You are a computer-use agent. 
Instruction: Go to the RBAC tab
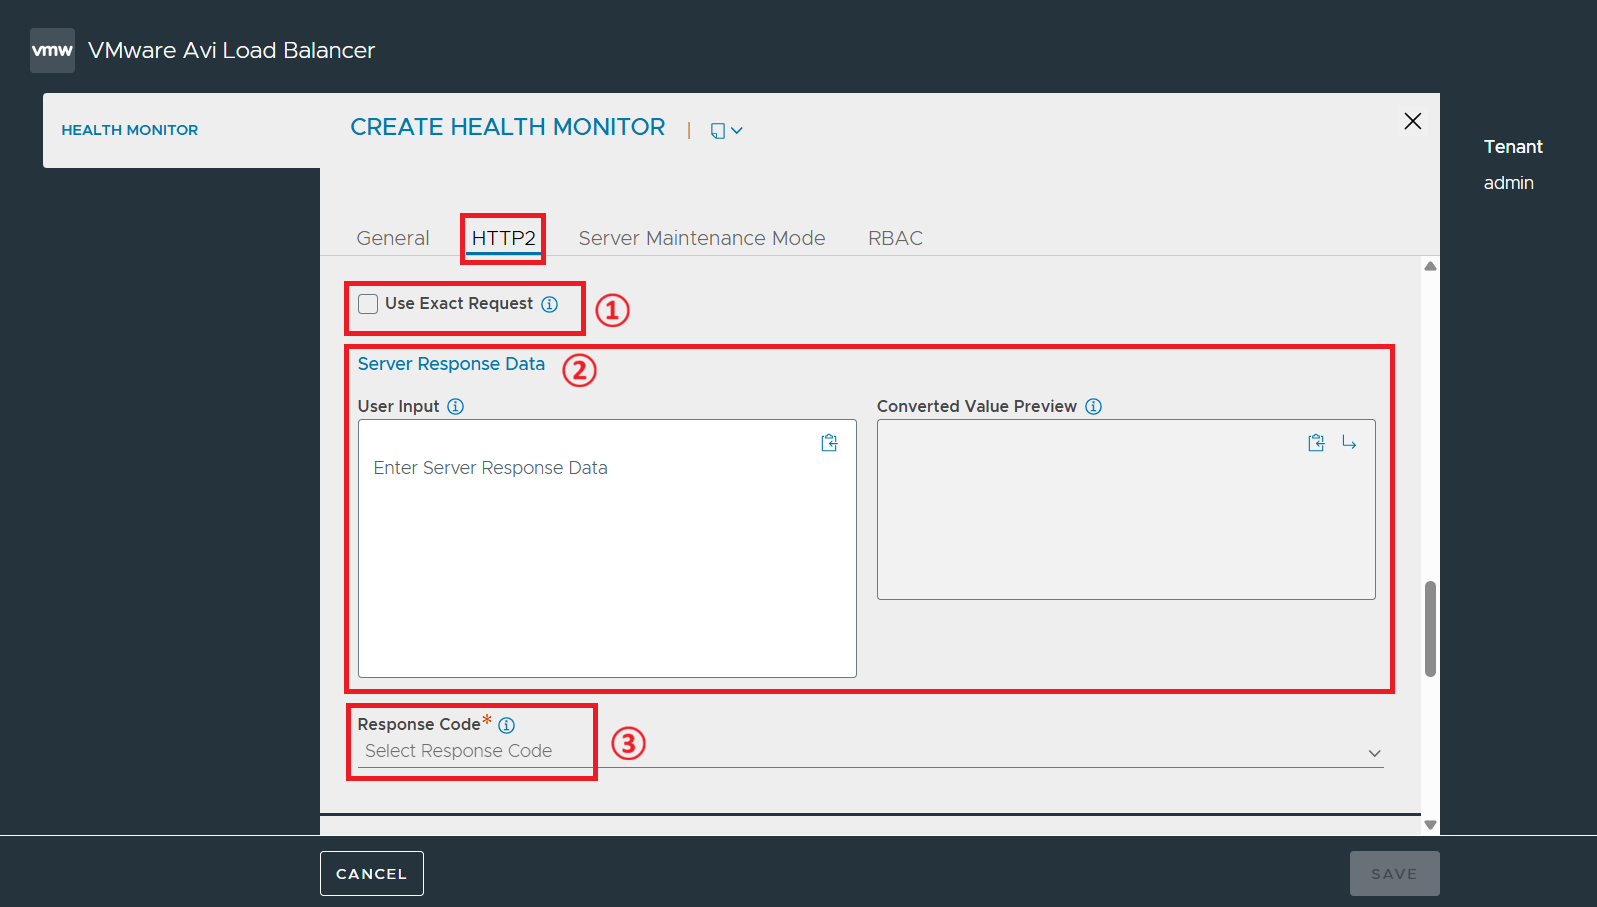click(x=895, y=238)
